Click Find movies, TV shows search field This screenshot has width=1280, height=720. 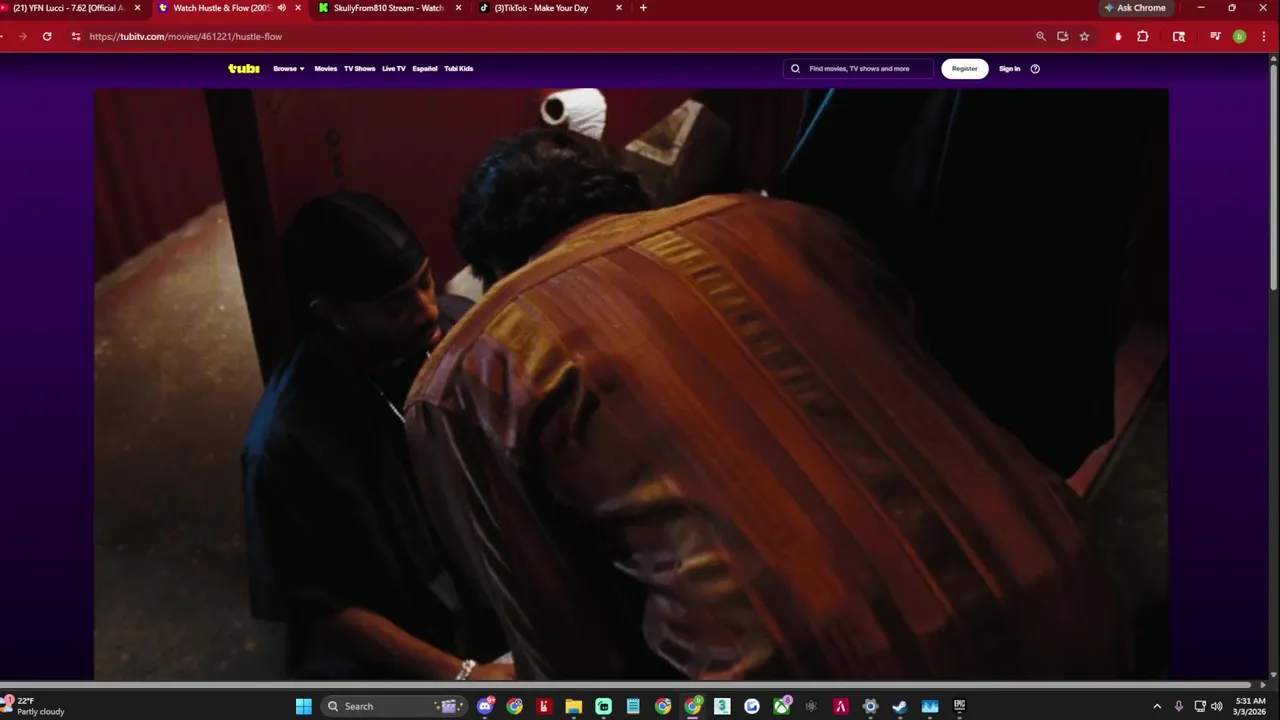pyautogui.click(x=859, y=69)
